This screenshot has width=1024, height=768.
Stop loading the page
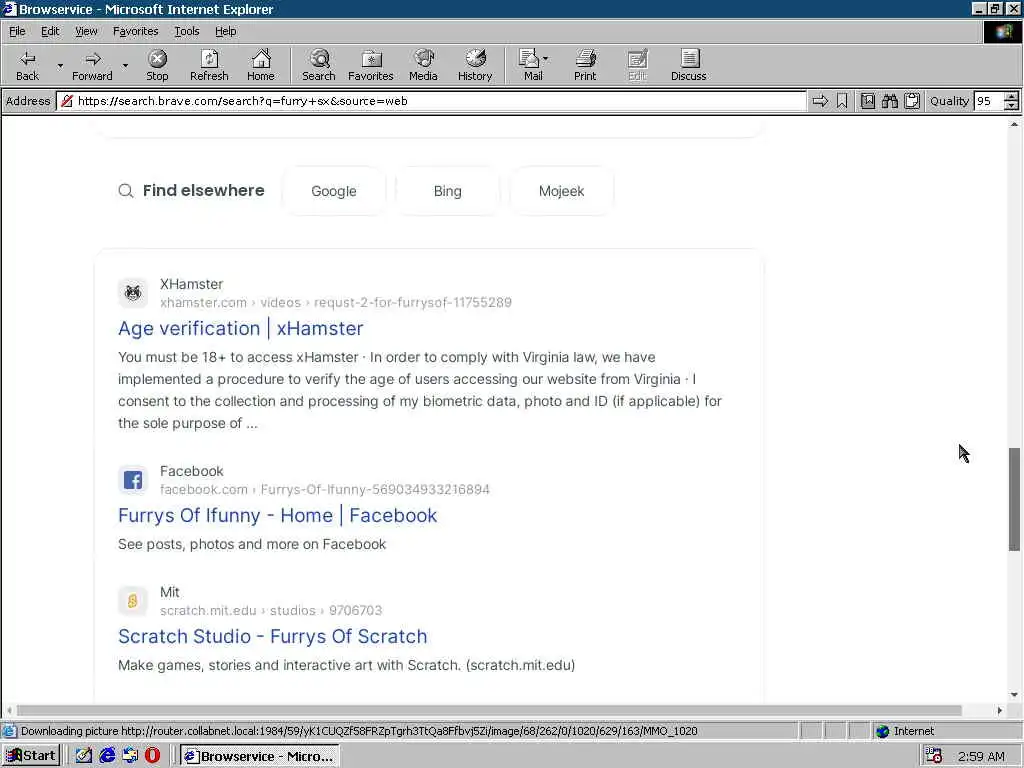[x=157, y=65]
